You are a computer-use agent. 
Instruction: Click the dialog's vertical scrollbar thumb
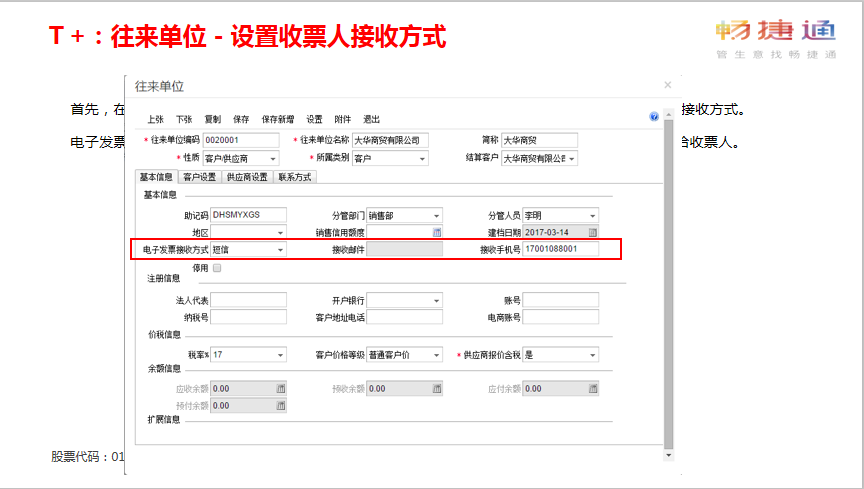pos(668,284)
